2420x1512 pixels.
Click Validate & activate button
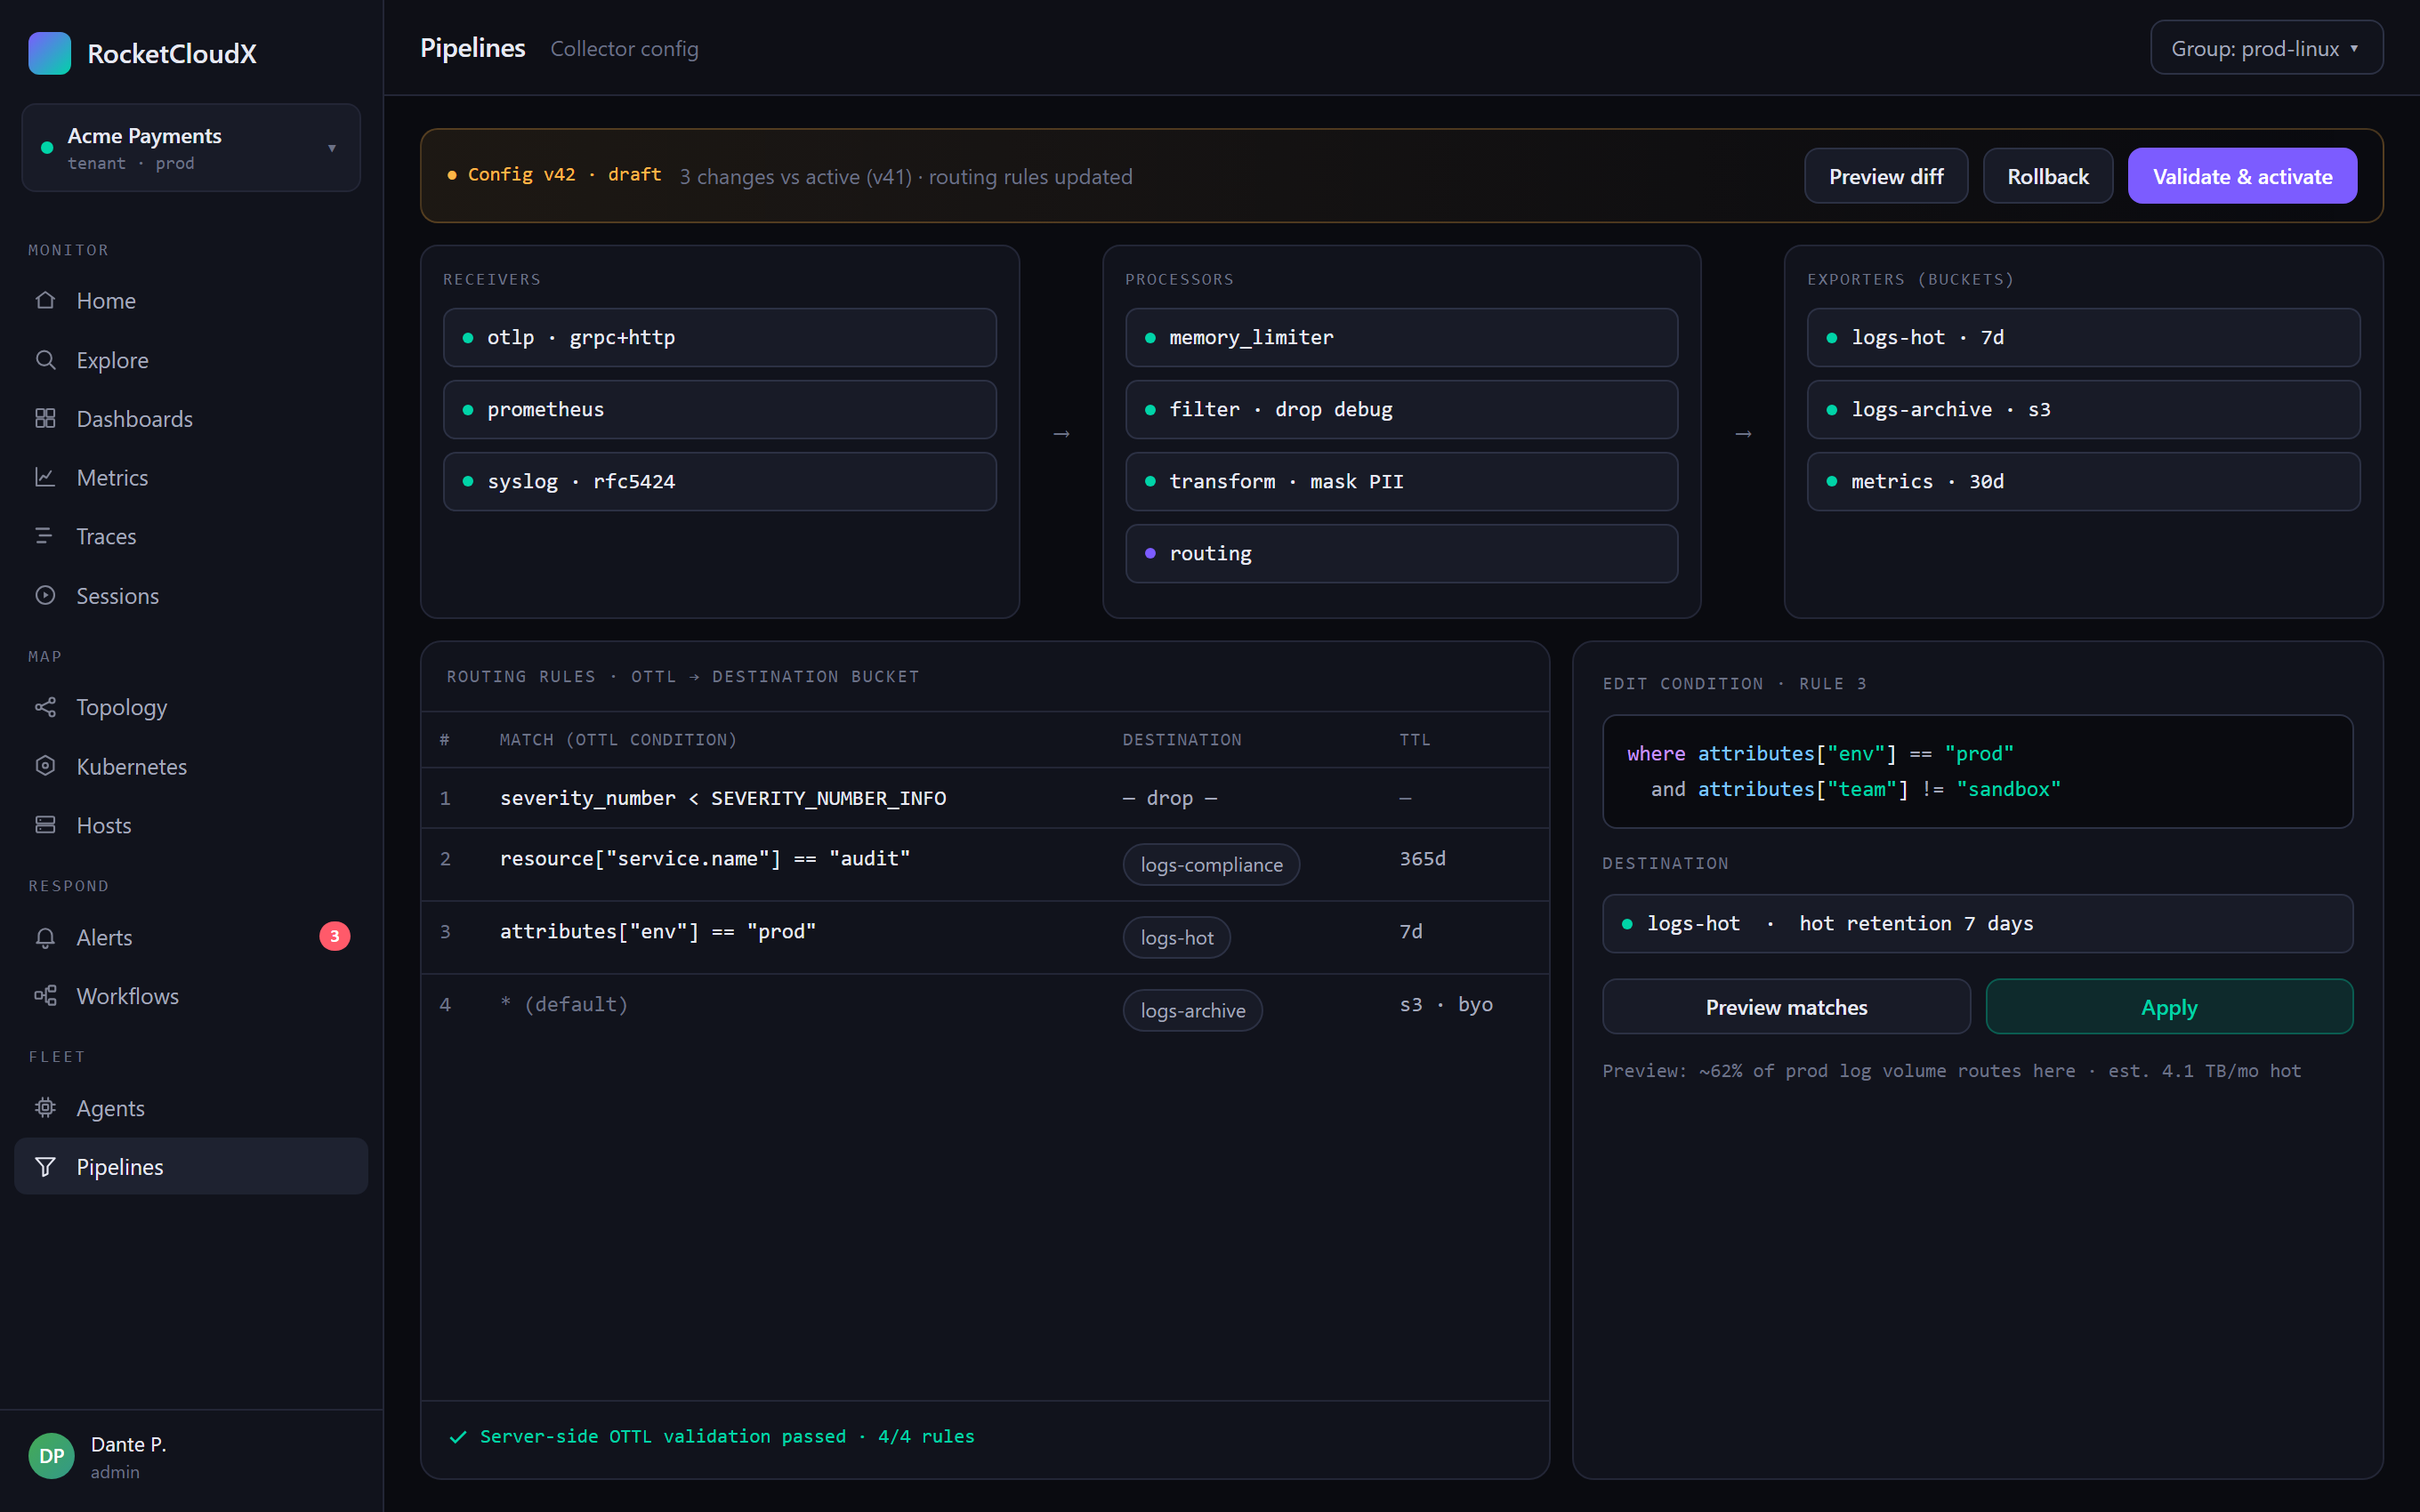(2242, 176)
